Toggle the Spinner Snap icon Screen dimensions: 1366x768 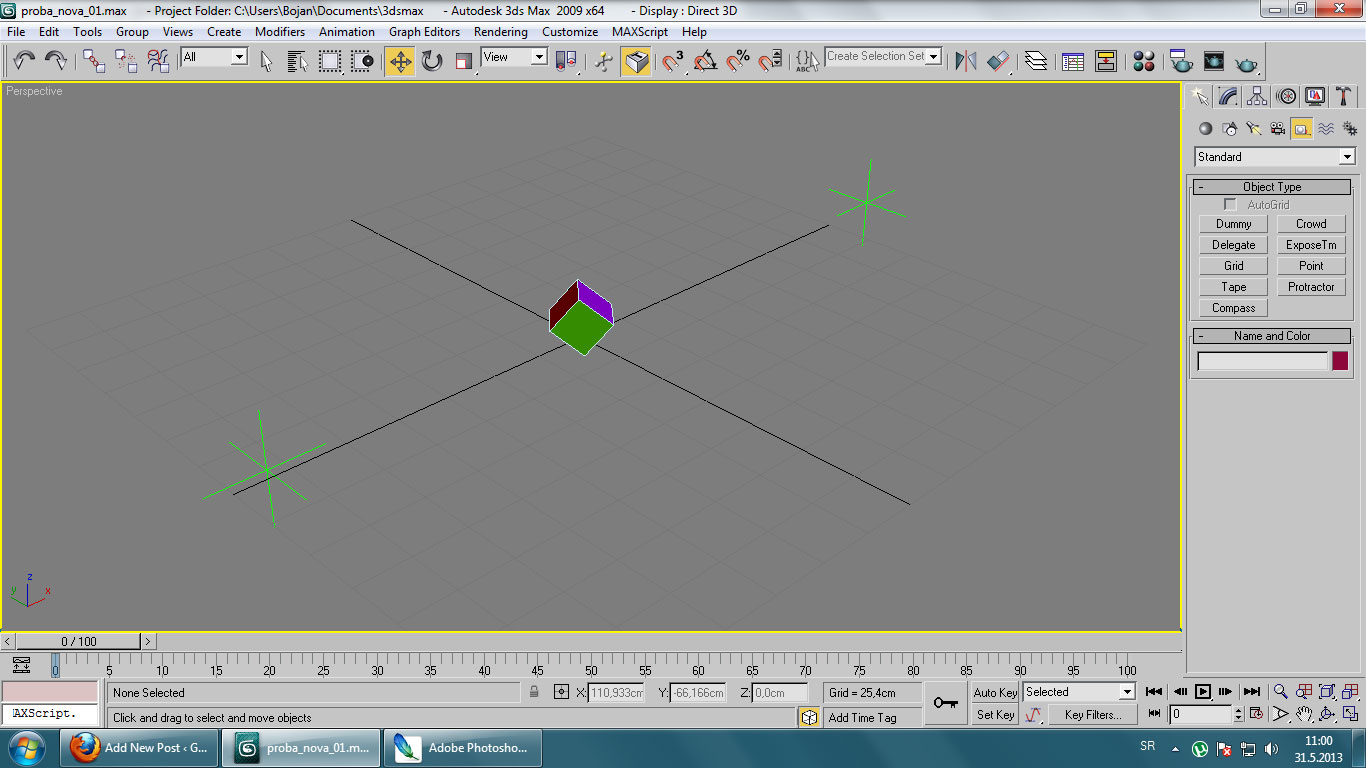point(769,61)
